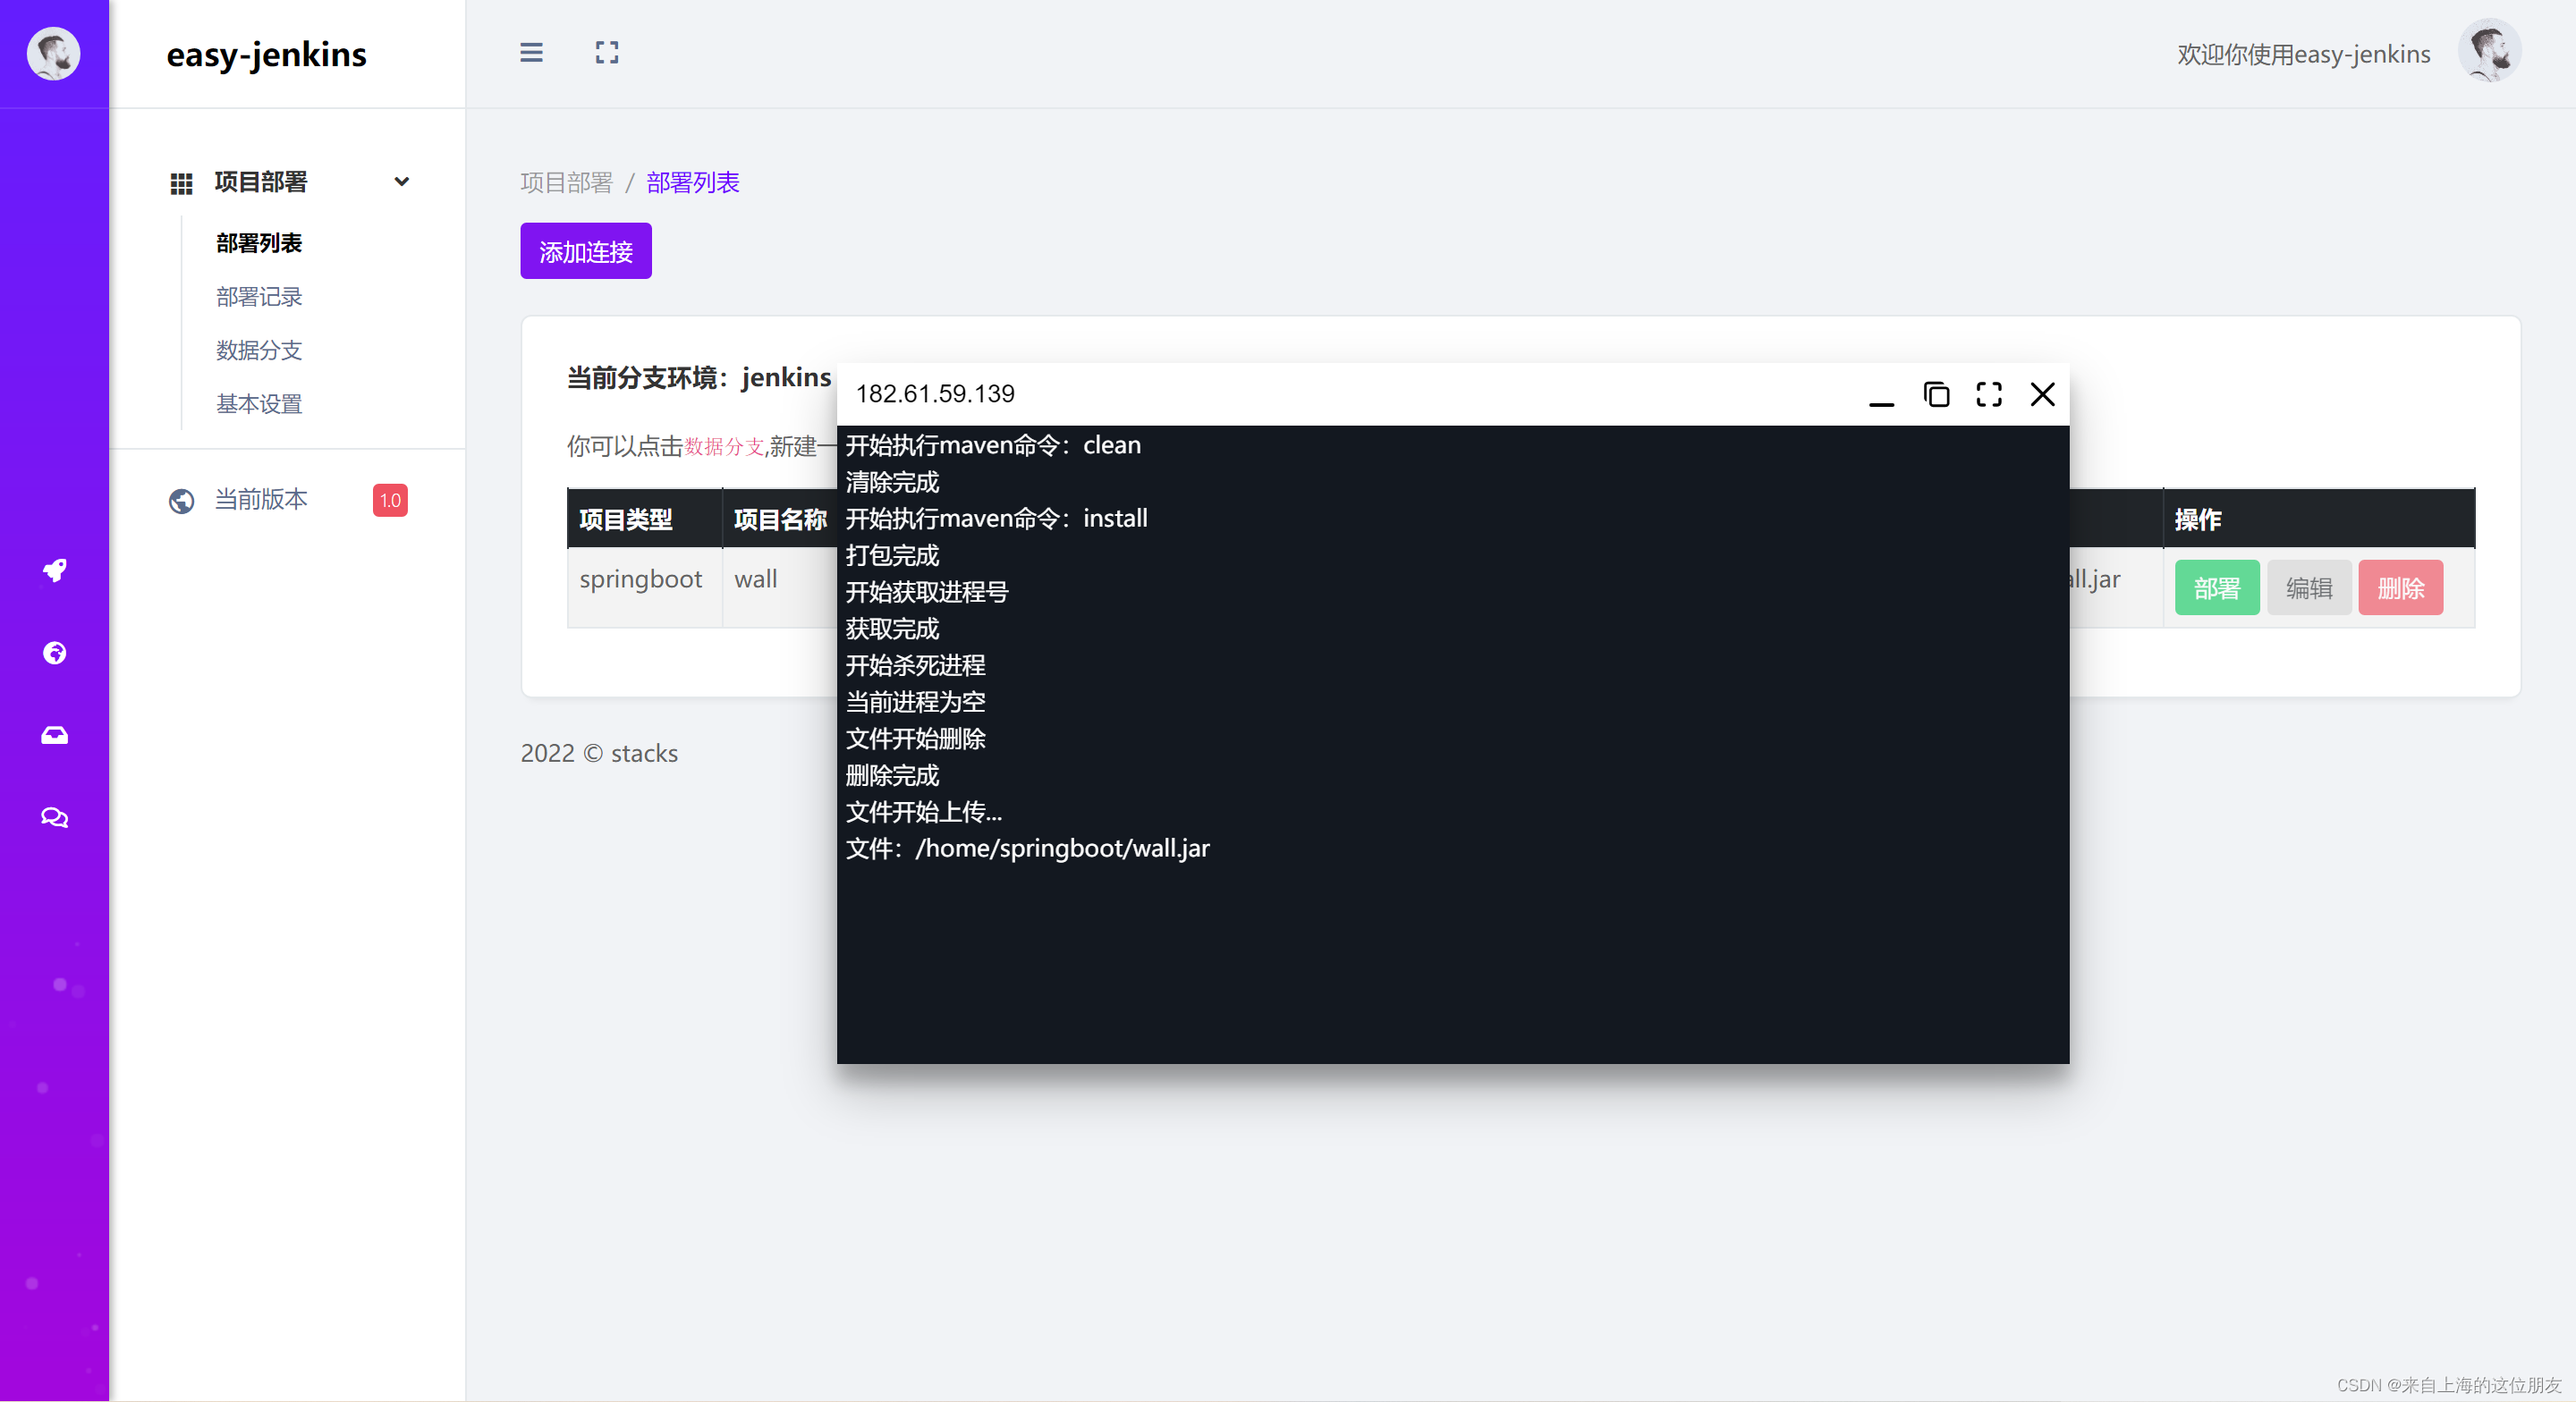Image resolution: width=2576 pixels, height=1402 pixels.
Task: Open the 数据分支 submenu item
Action: [259, 350]
